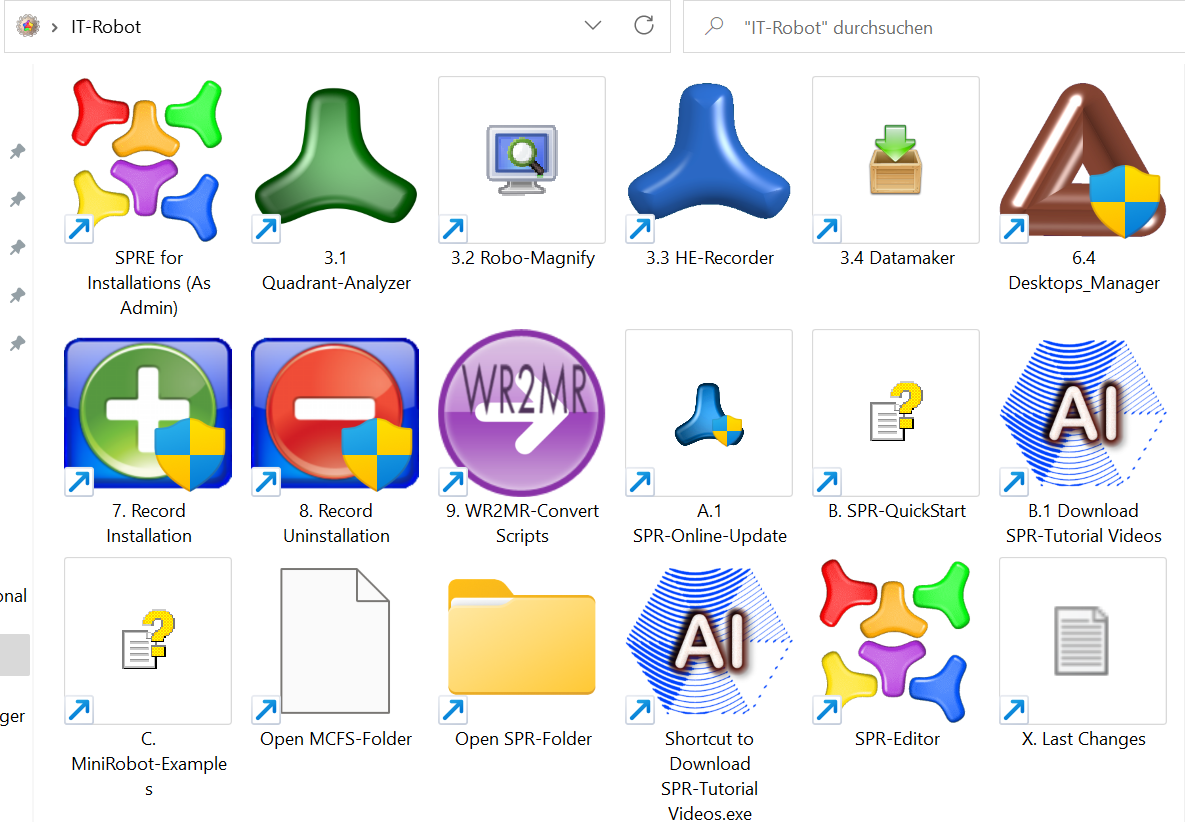Screen dimensions: 1185x822
Task: Select the 7. Record Installation icon
Action: tap(148, 414)
